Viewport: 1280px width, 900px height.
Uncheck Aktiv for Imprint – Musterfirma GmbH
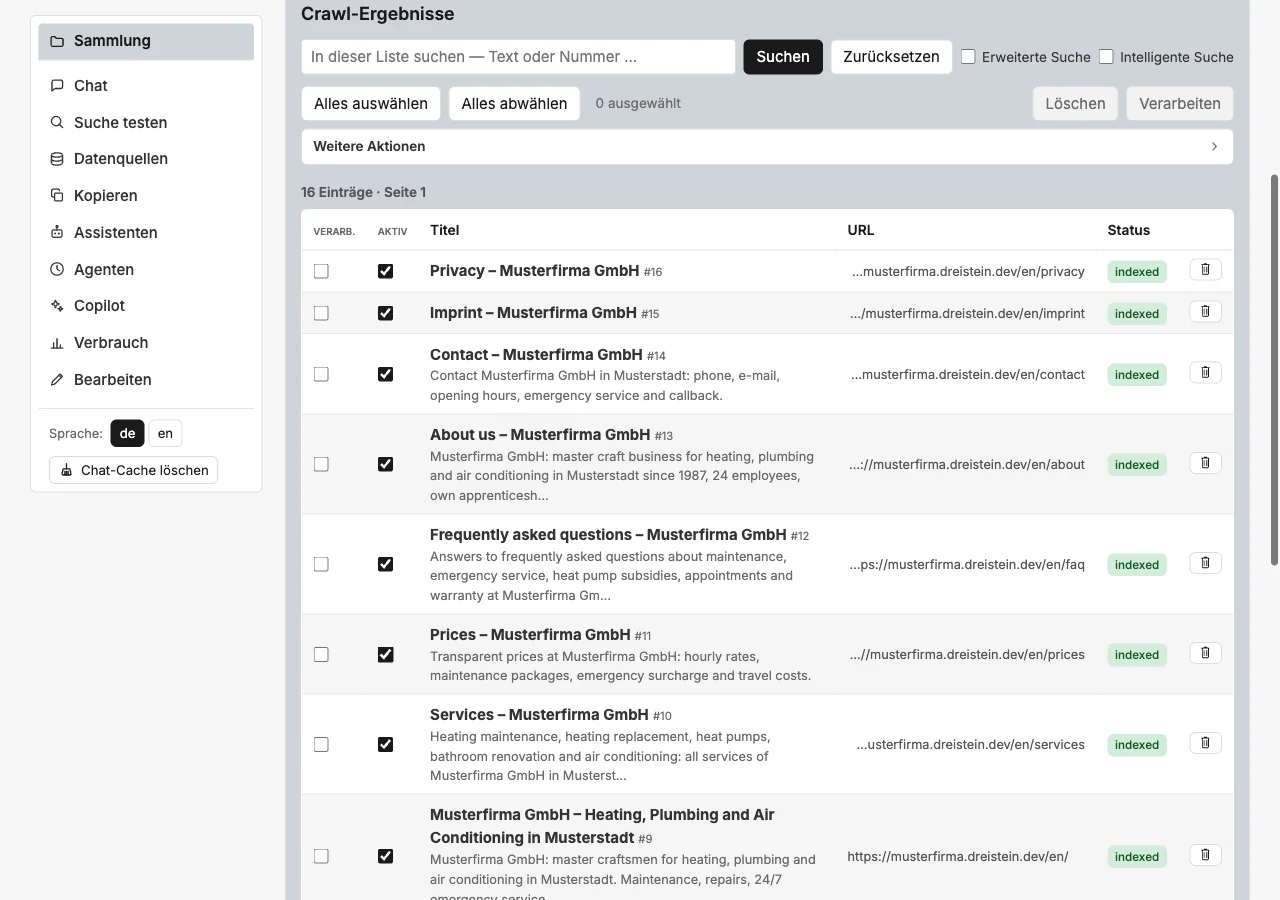click(x=385, y=313)
